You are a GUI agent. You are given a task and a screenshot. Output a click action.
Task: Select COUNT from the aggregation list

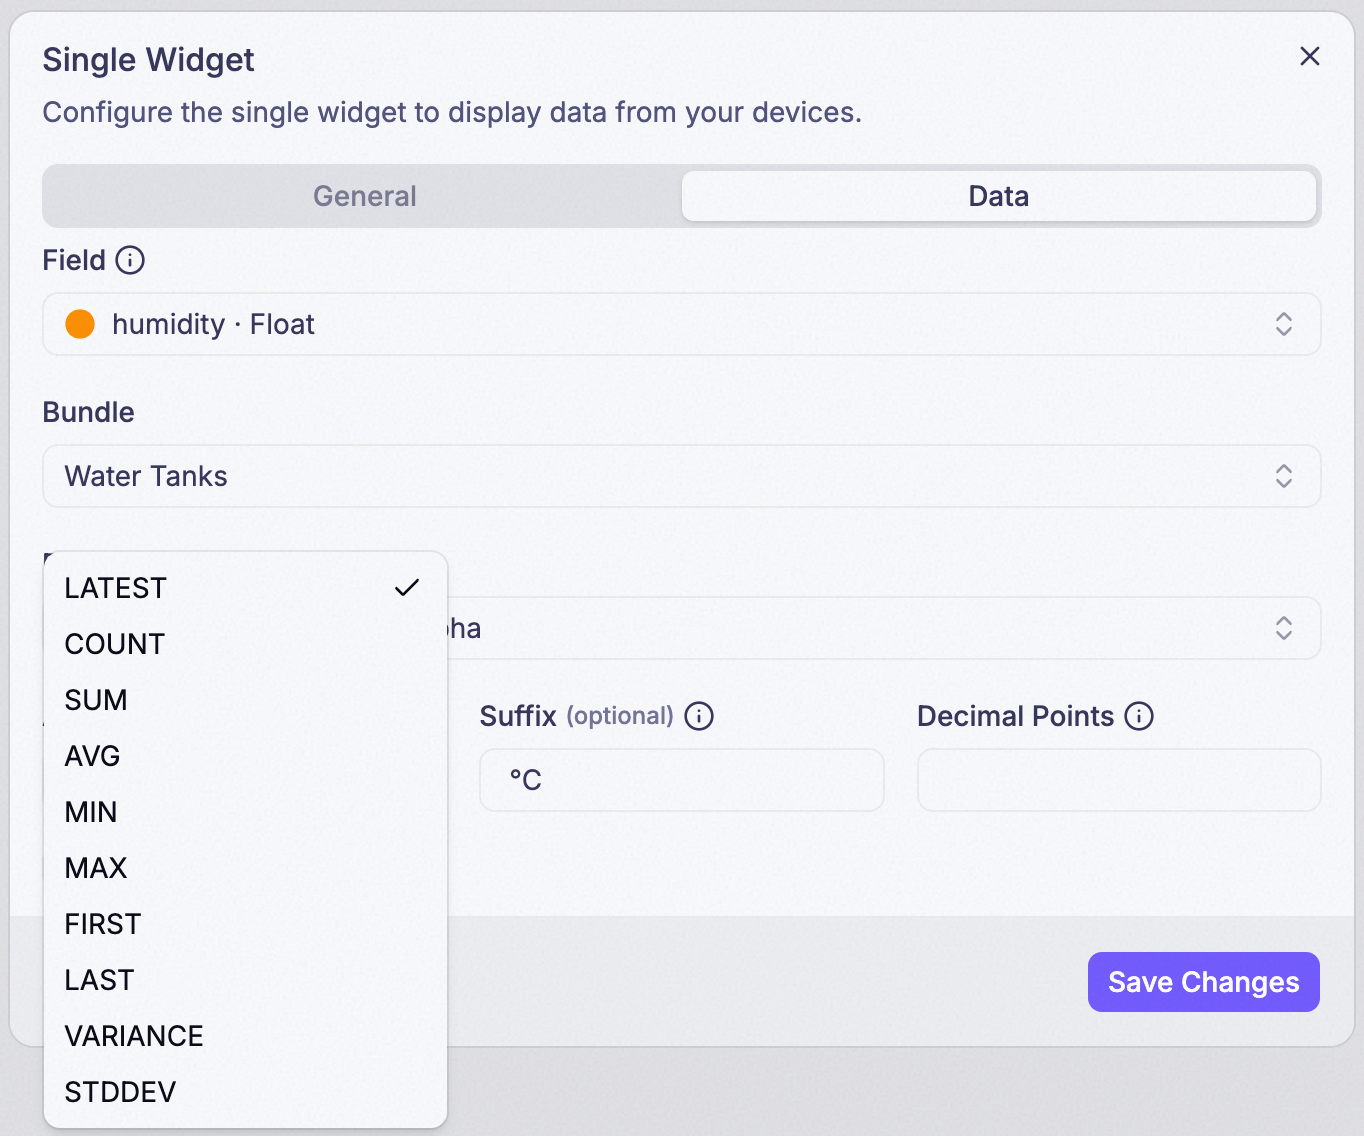[245, 644]
